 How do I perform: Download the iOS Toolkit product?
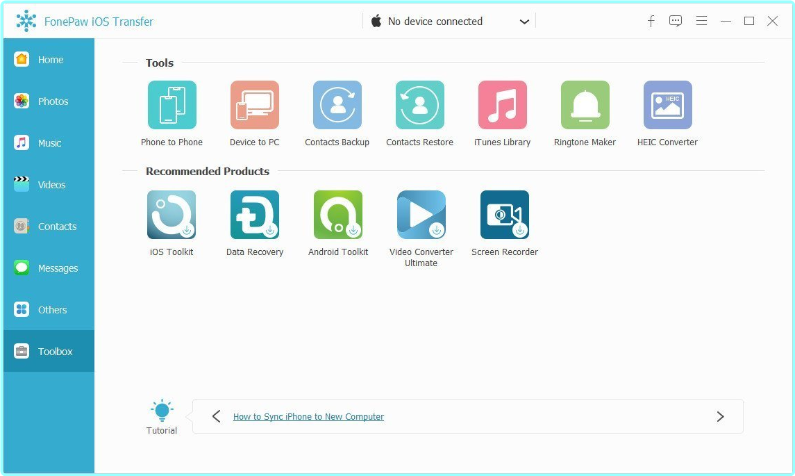point(171,214)
